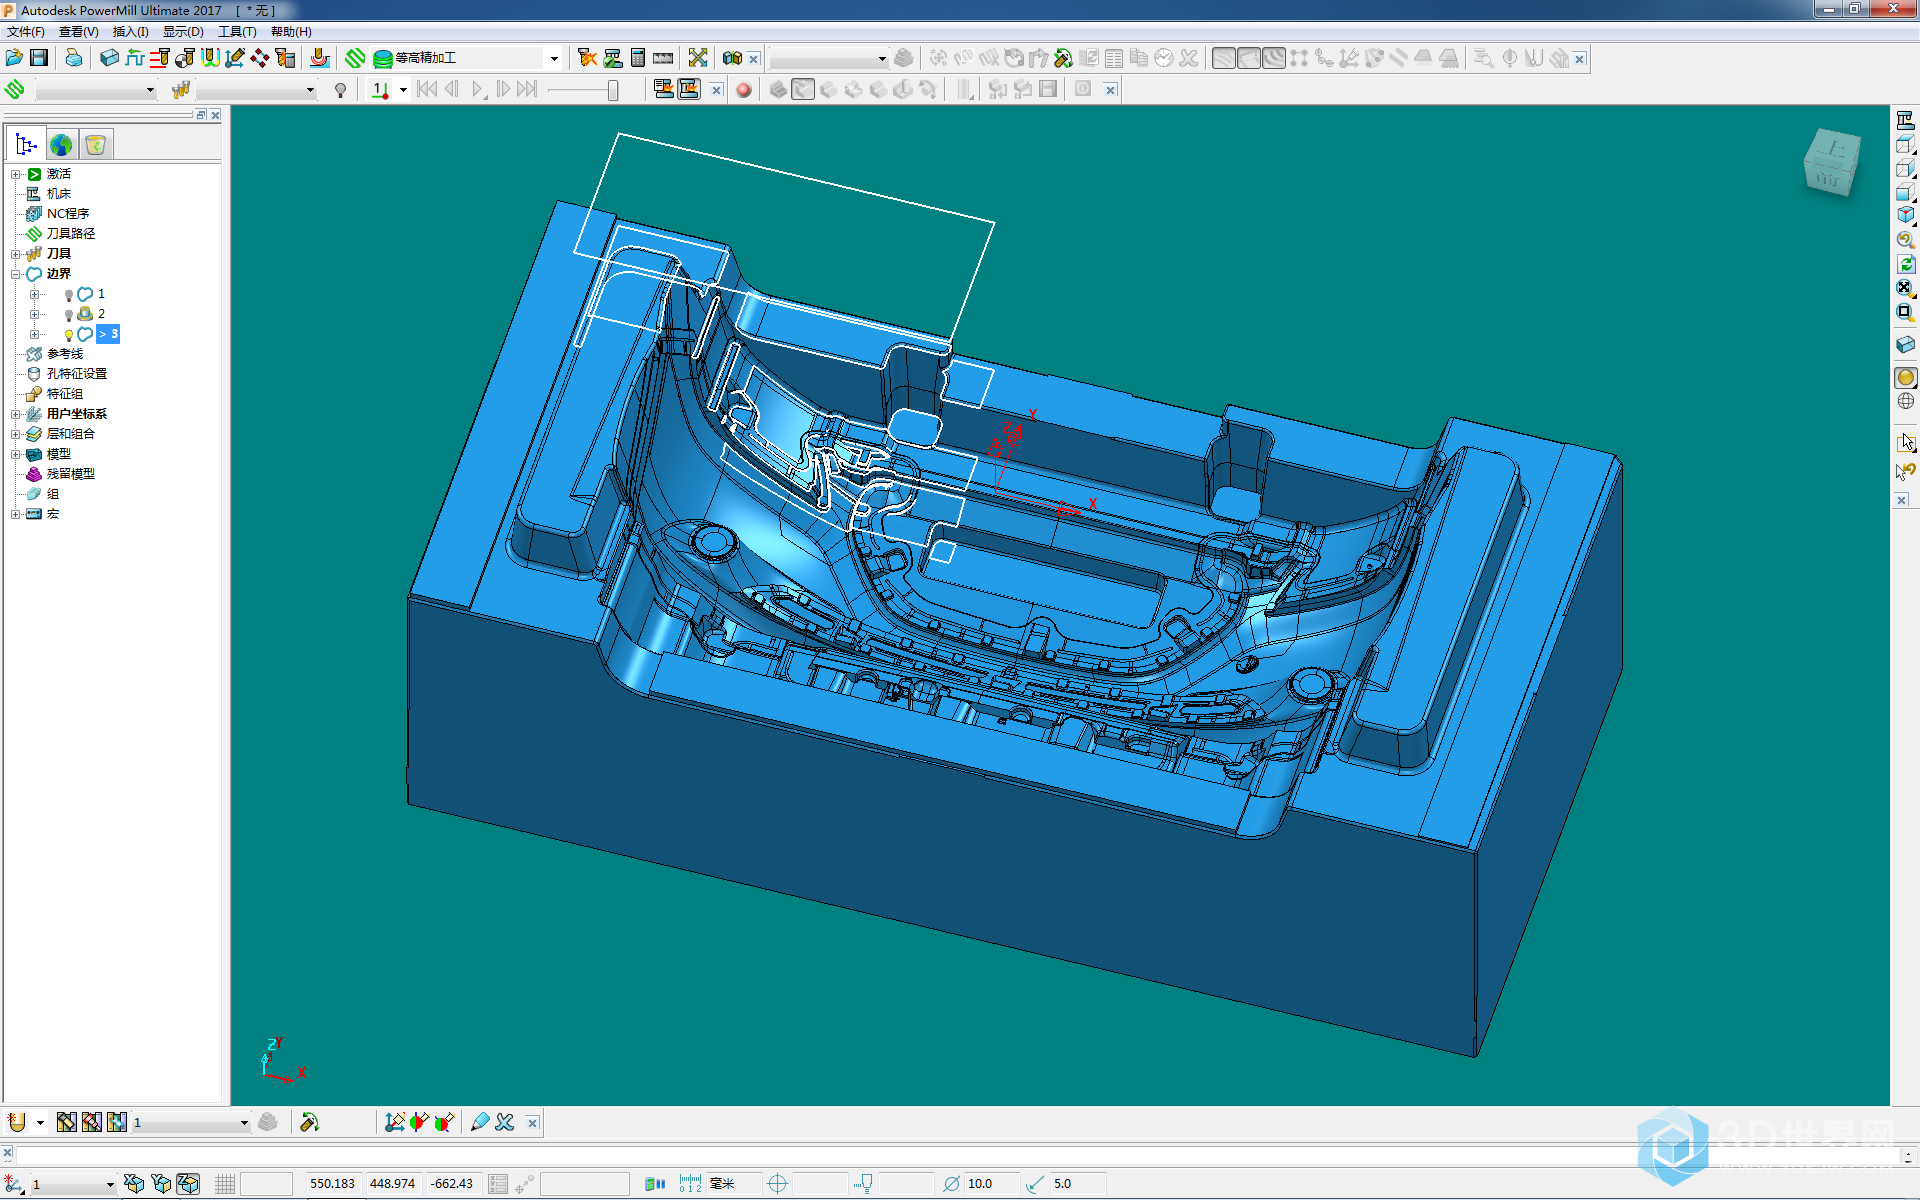Open leads and links icon
1920x1200 pixels.
point(209,58)
